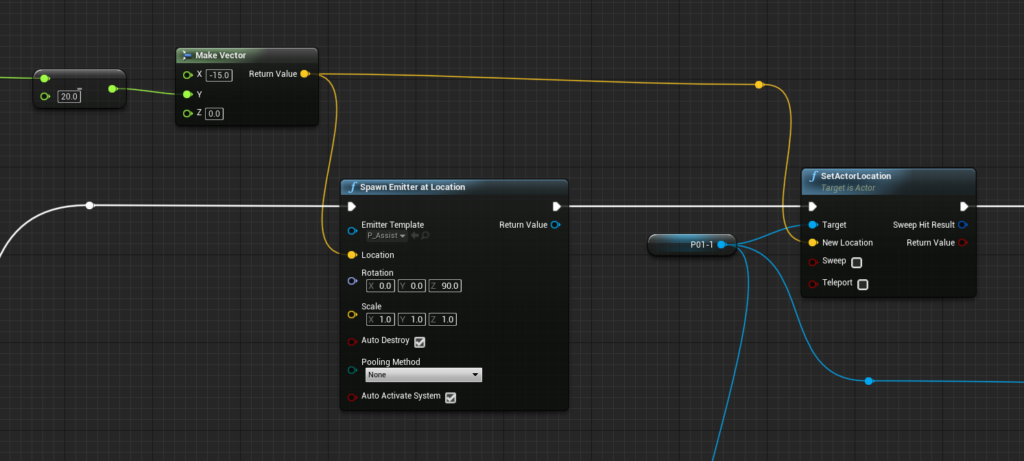Select the Make Vector node title
This screenshot has width=1024, height=461.
click(221, 56)
